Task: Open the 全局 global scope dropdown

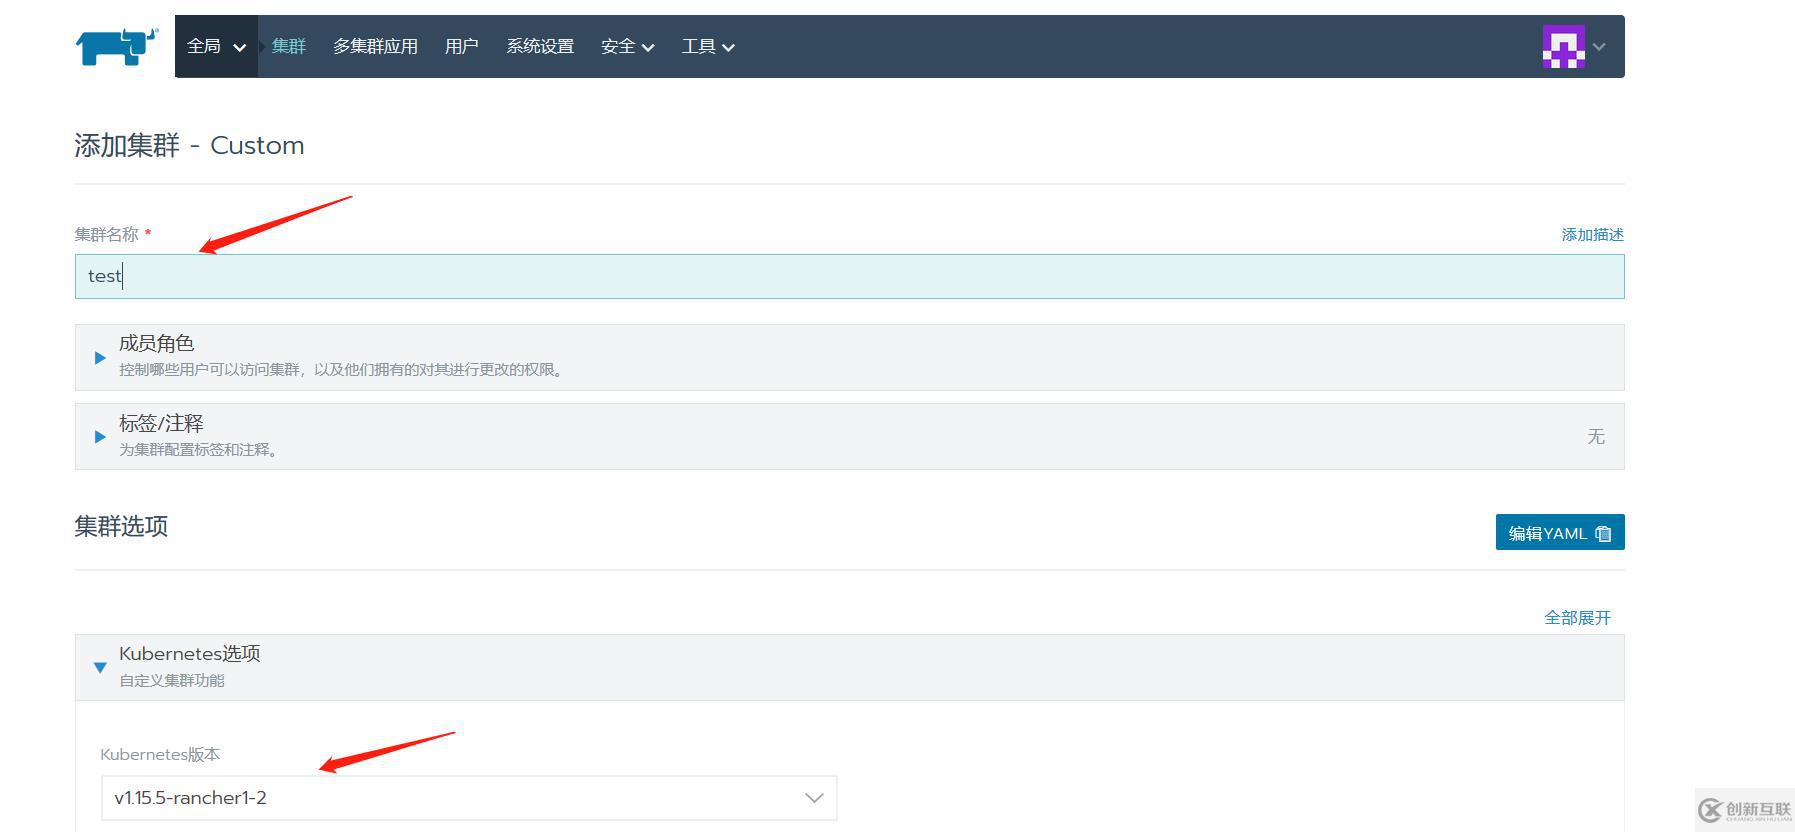Action: tap(216, 46)
